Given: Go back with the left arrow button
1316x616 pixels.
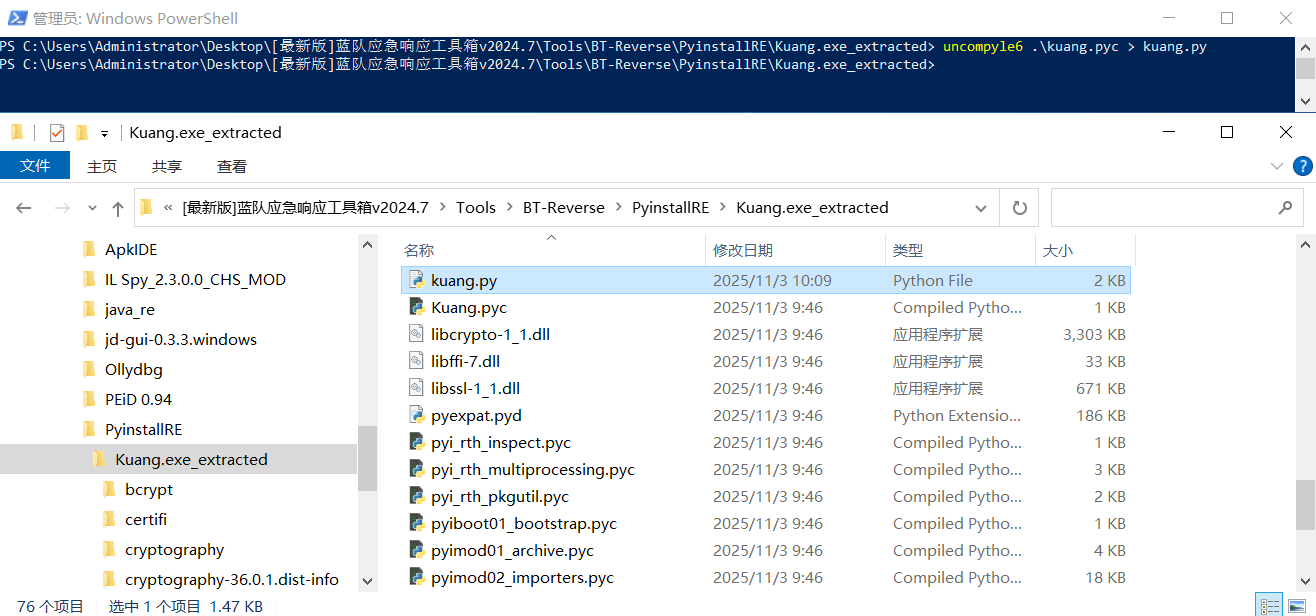Looking at the screenshot, I should [x=24, y=208].
